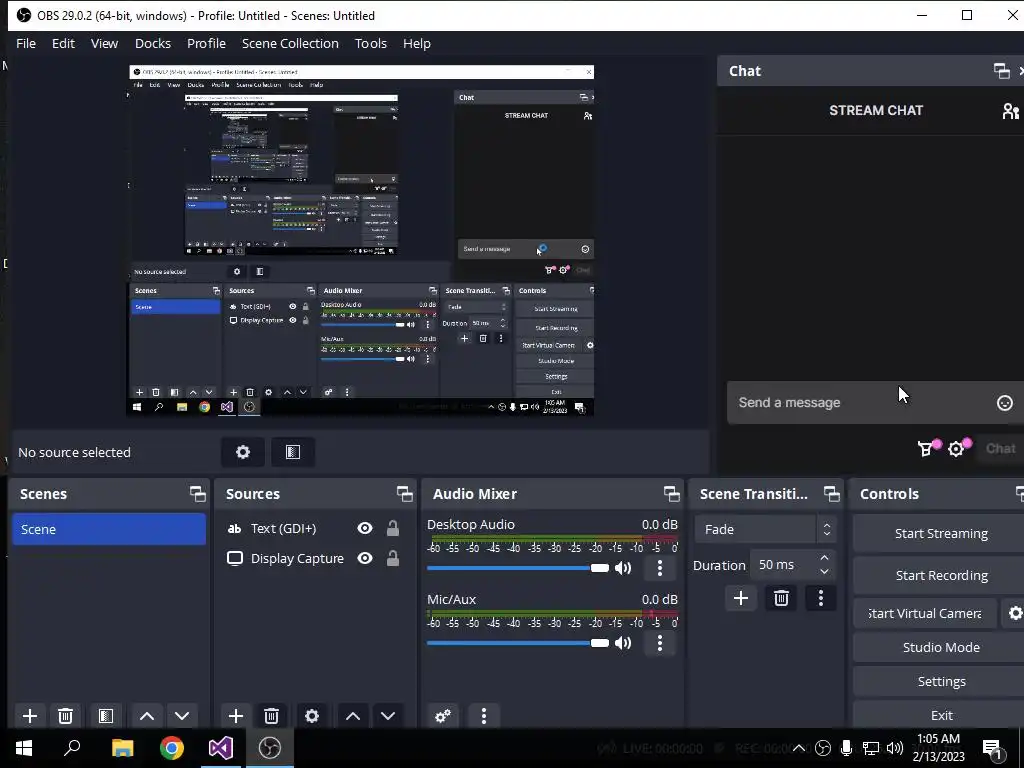Add a new source with plus icon
The width and height of the screenshot is (1024, 768).
click(236, 716)
